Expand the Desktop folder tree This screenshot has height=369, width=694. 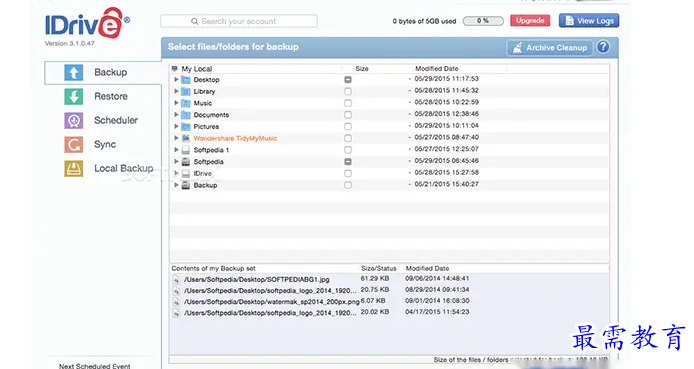click(176, 80)
